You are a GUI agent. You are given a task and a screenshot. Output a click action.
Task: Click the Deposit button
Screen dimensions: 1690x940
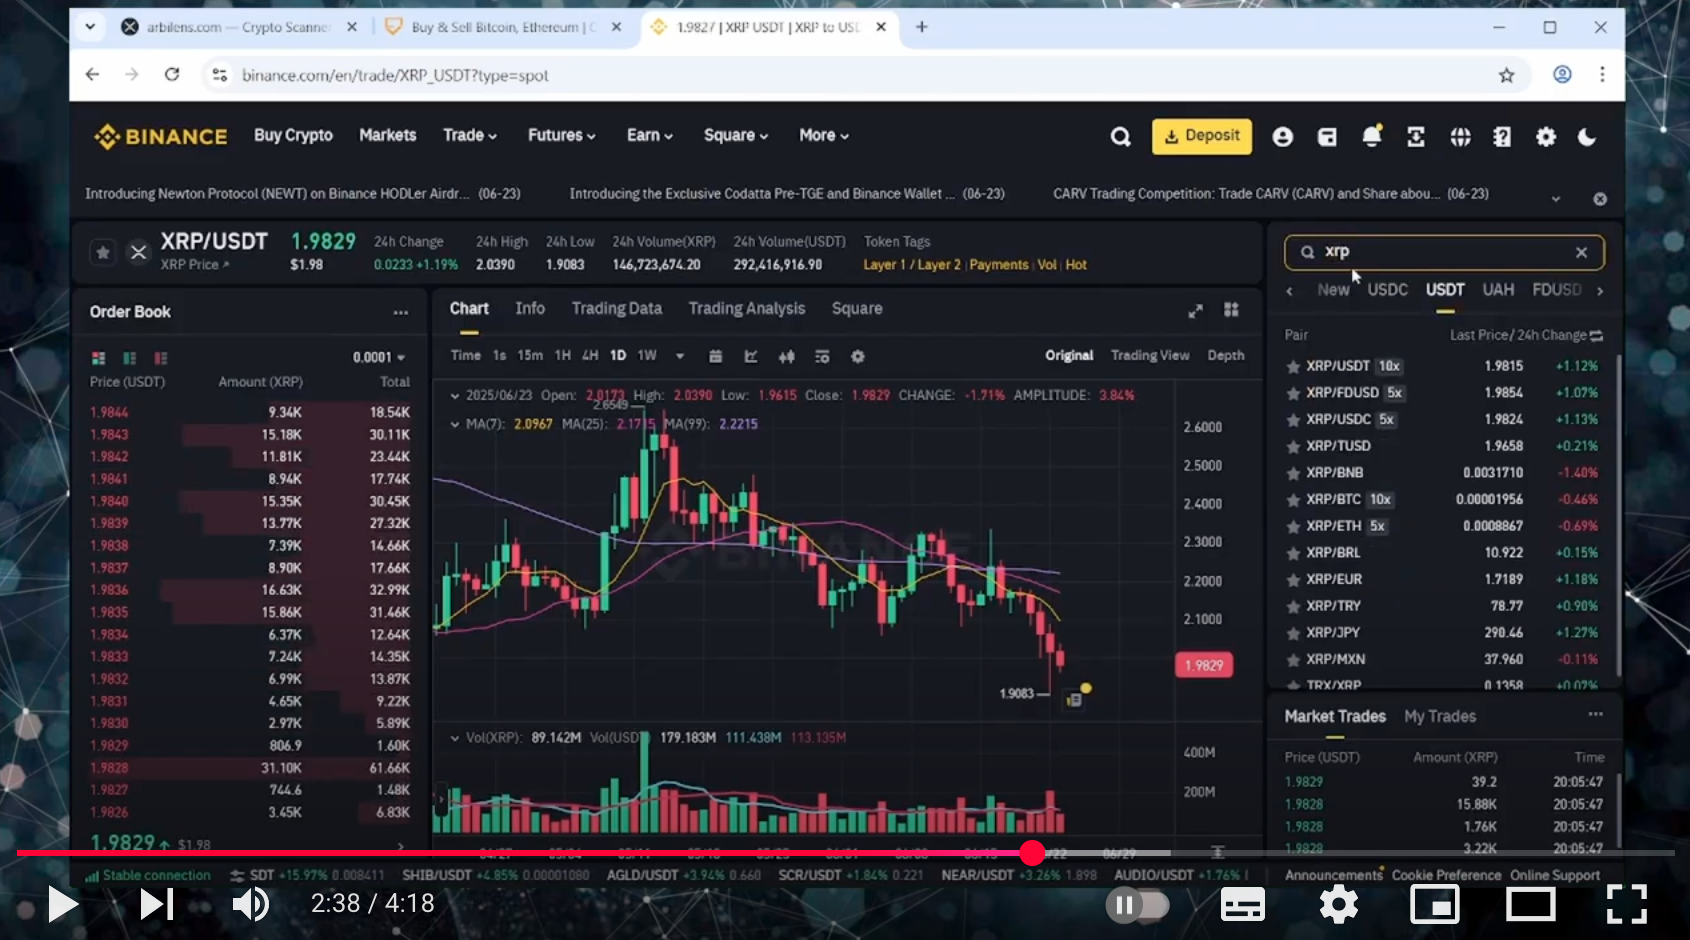click(x=1202, y=136)
